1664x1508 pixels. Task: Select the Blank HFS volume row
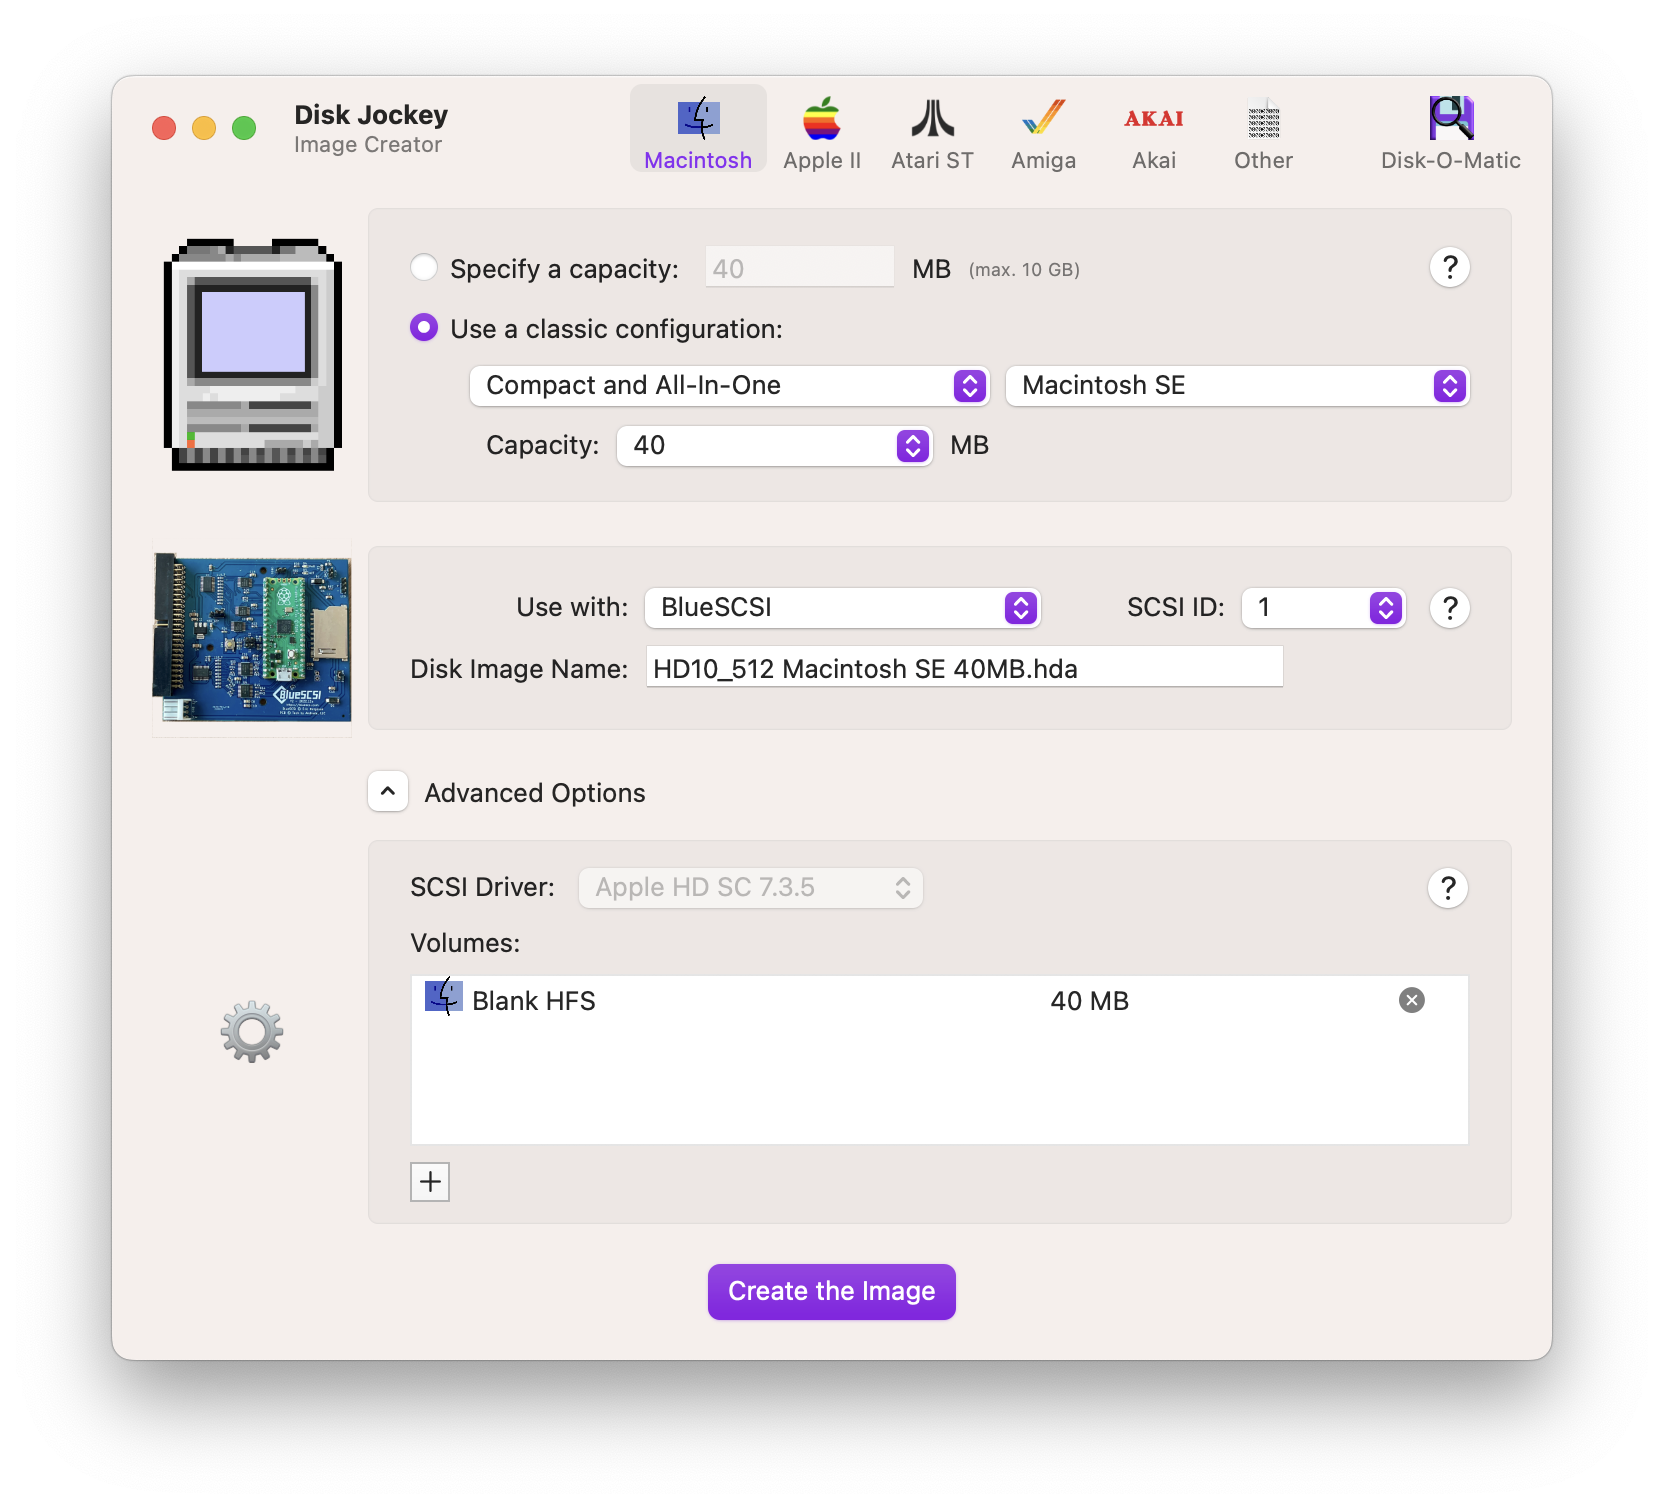click(x=939, y=1000)
